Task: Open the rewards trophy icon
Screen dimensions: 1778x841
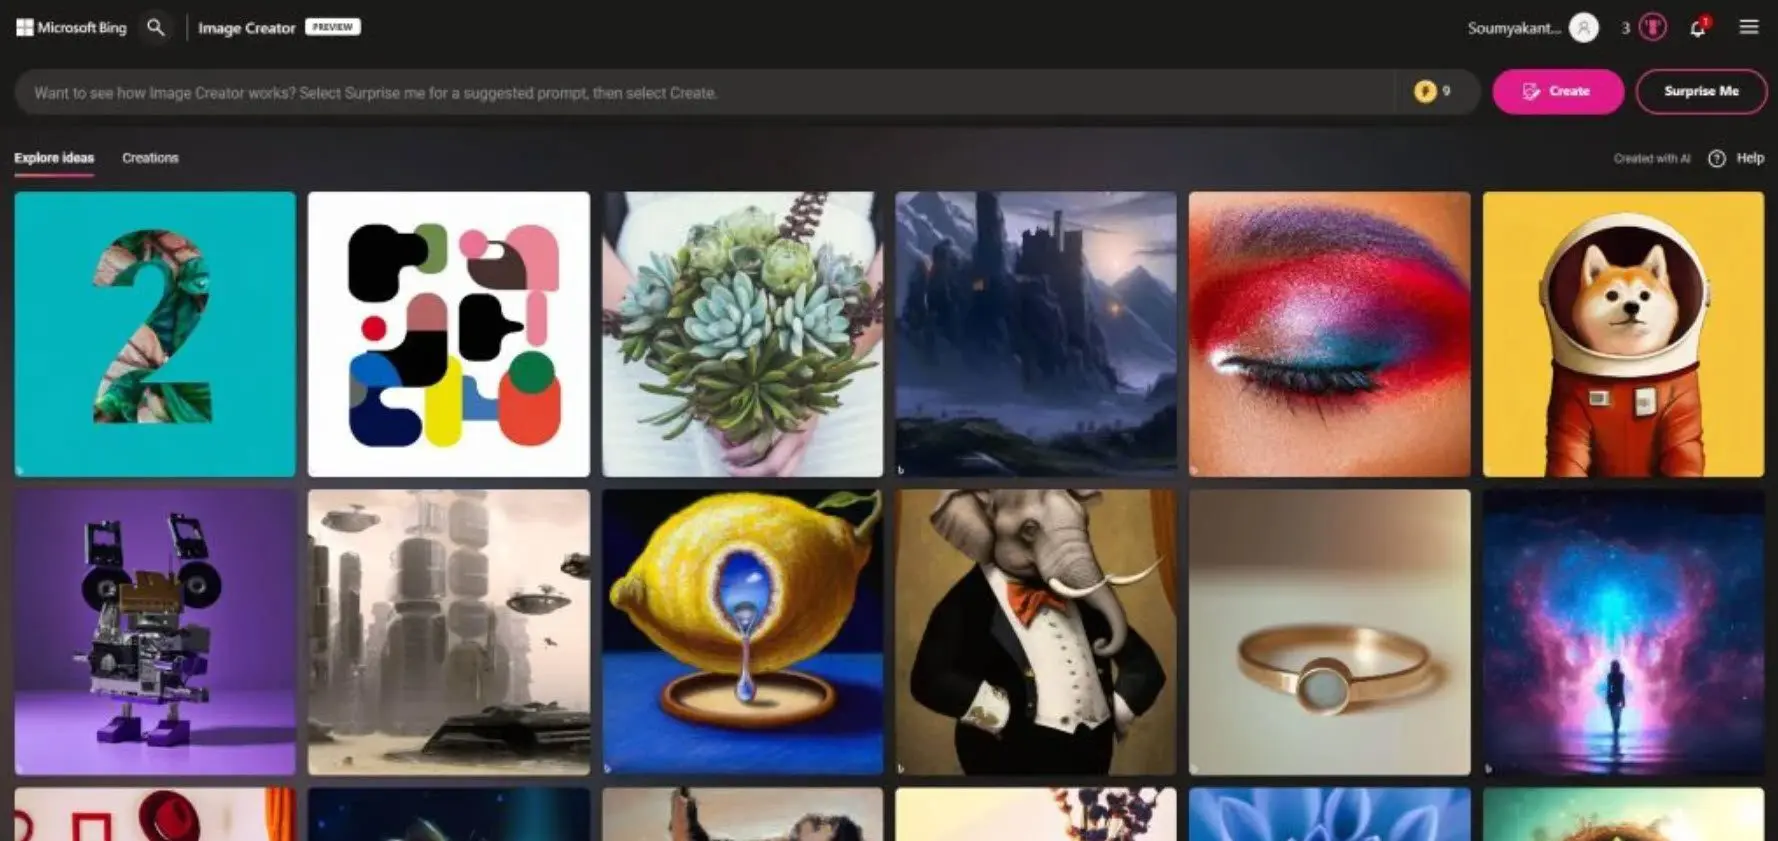Action: pyautogui.click(x=1653, y=28)
